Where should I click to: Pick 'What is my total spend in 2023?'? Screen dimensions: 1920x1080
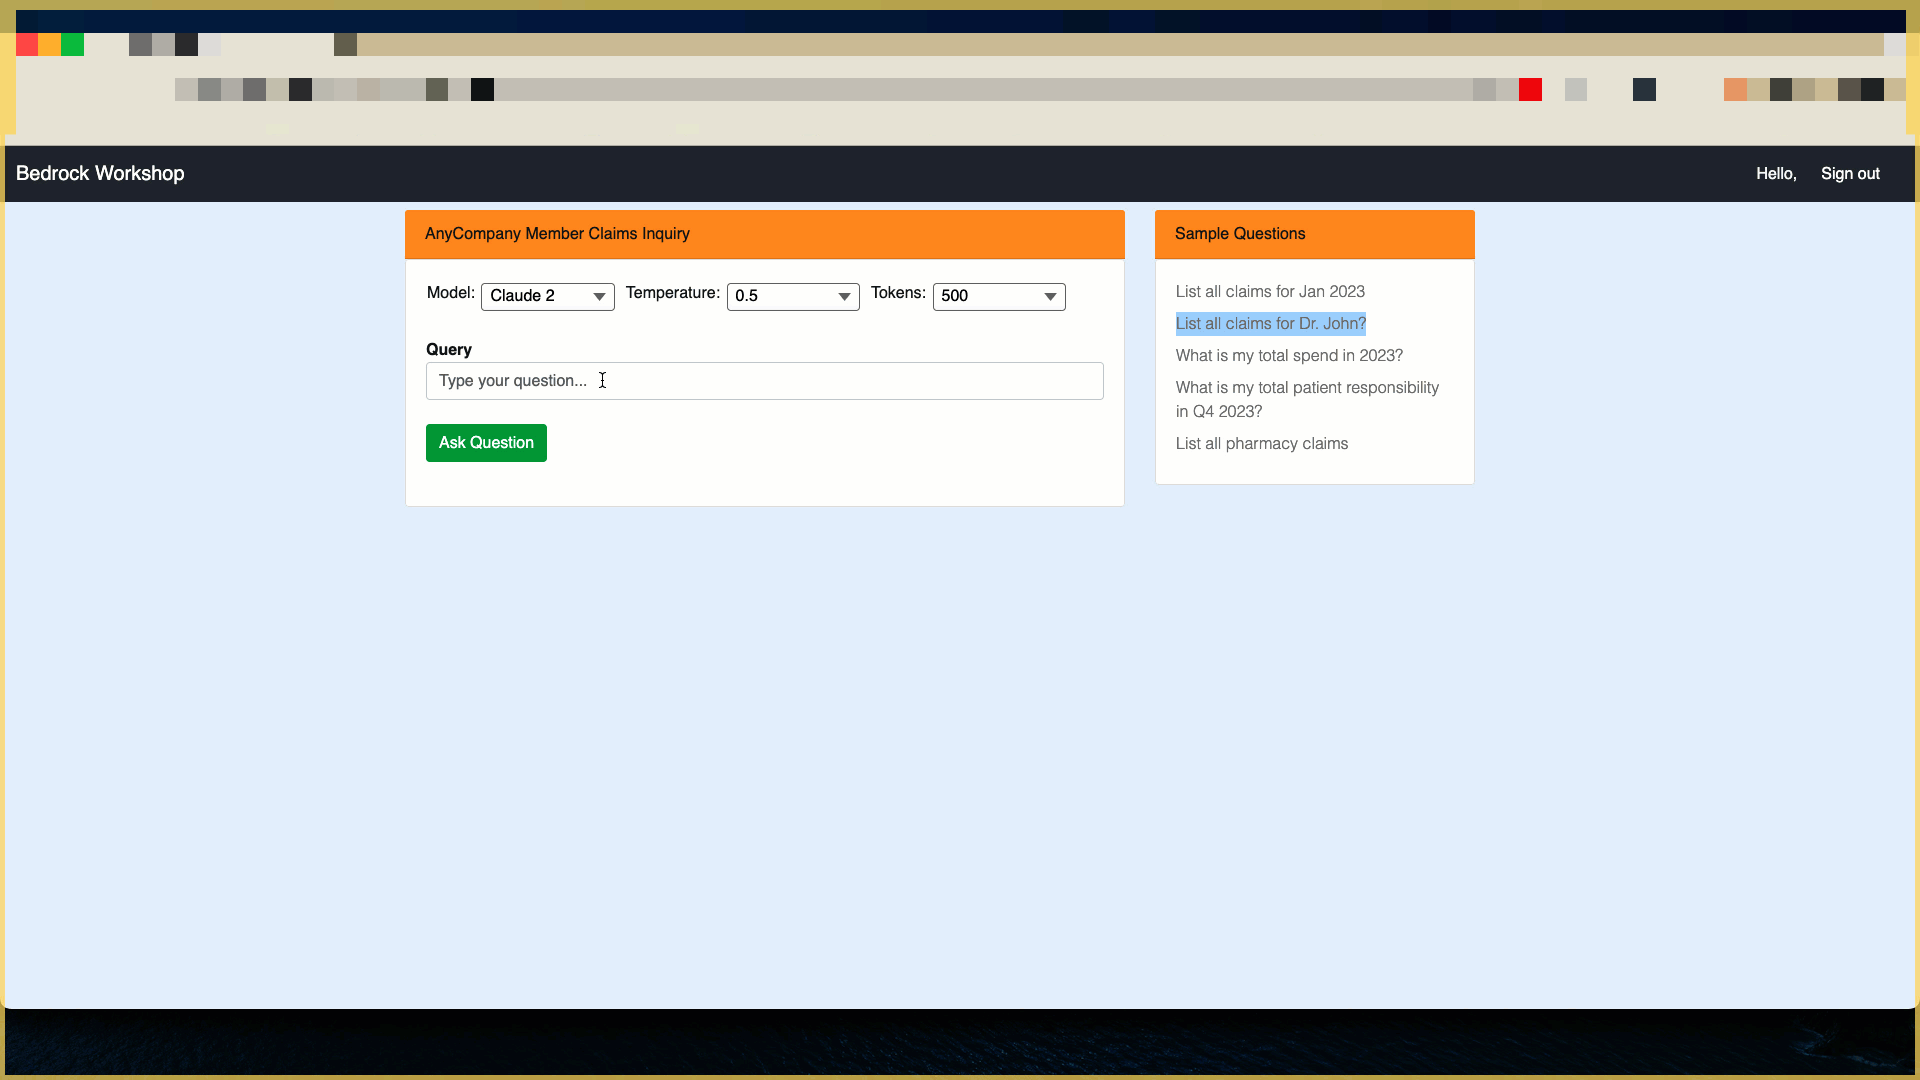(x=1288, y=356)
